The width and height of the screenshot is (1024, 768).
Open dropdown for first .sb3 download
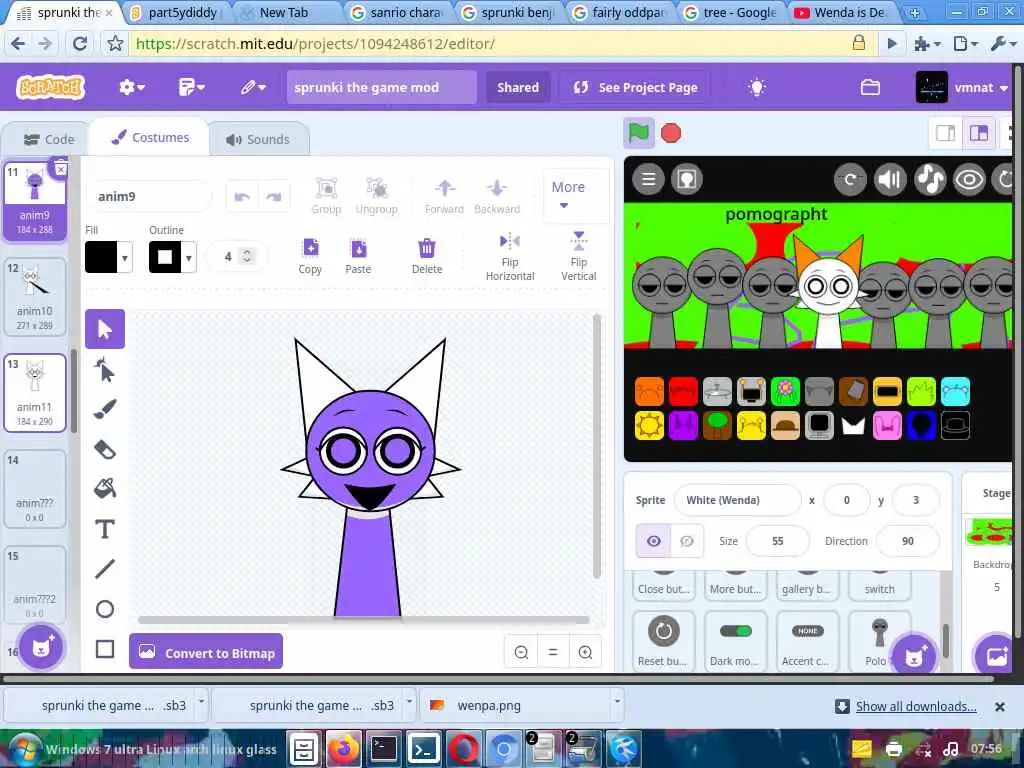[202, 701]
